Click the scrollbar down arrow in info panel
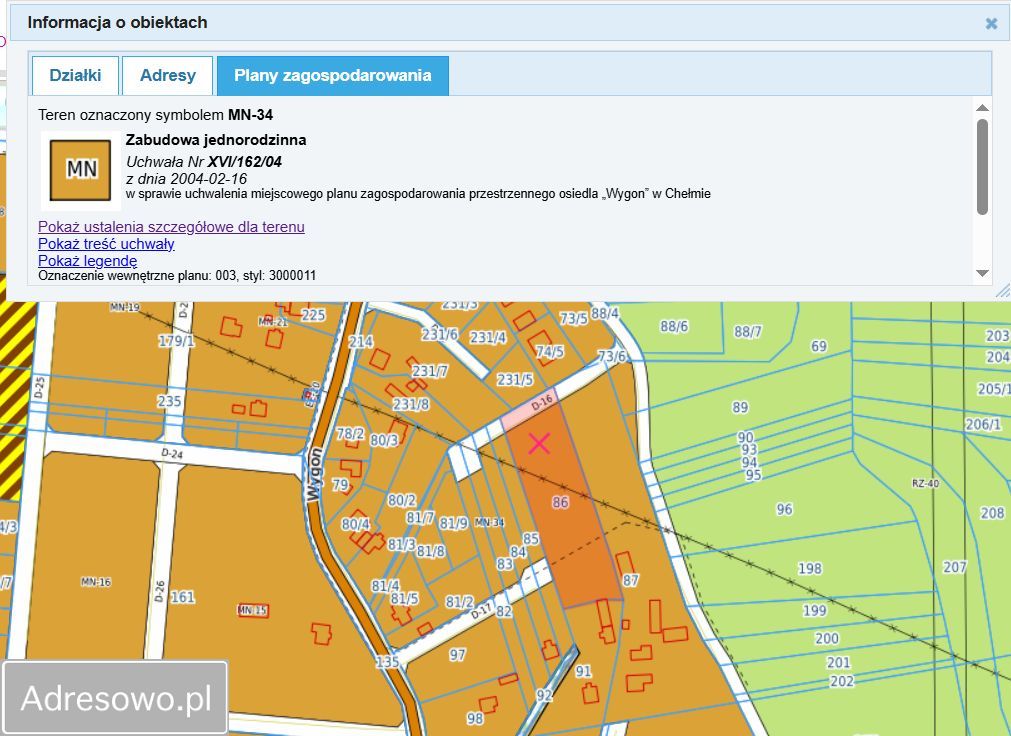Screen dimensions: 1011x736 [982, 274]
